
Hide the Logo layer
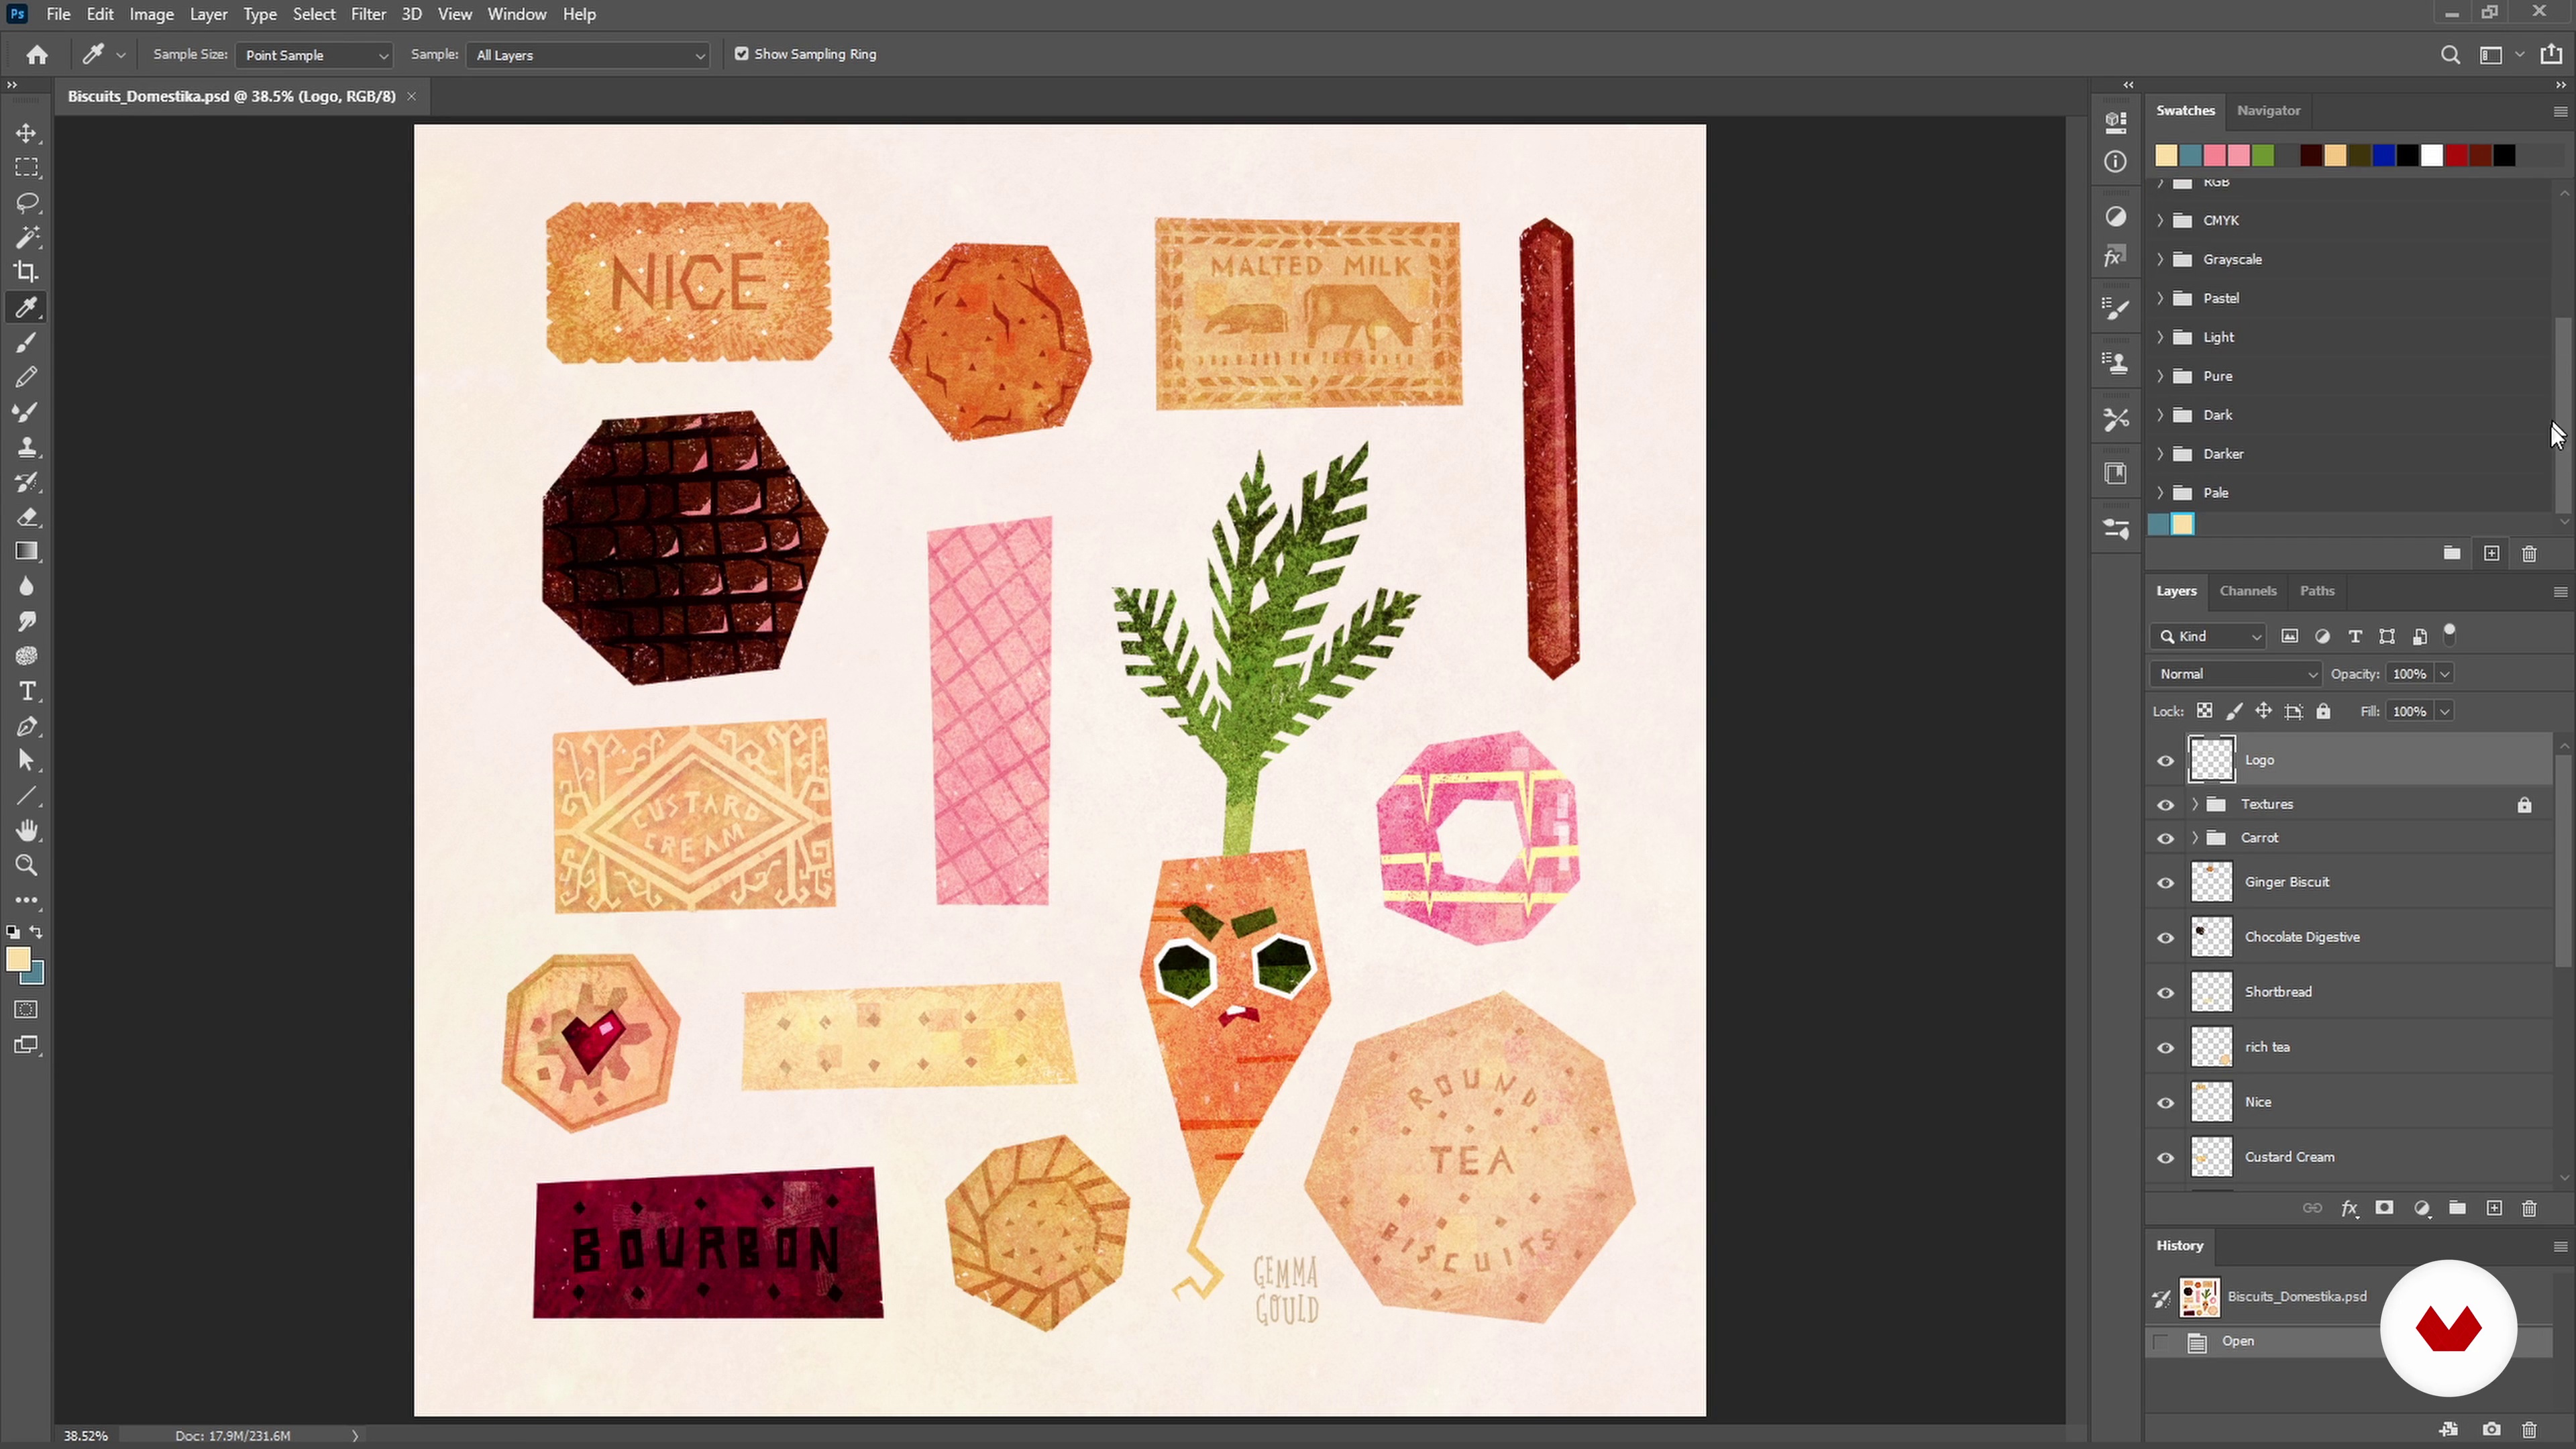pyautogui.click(x=2166, y=761)
